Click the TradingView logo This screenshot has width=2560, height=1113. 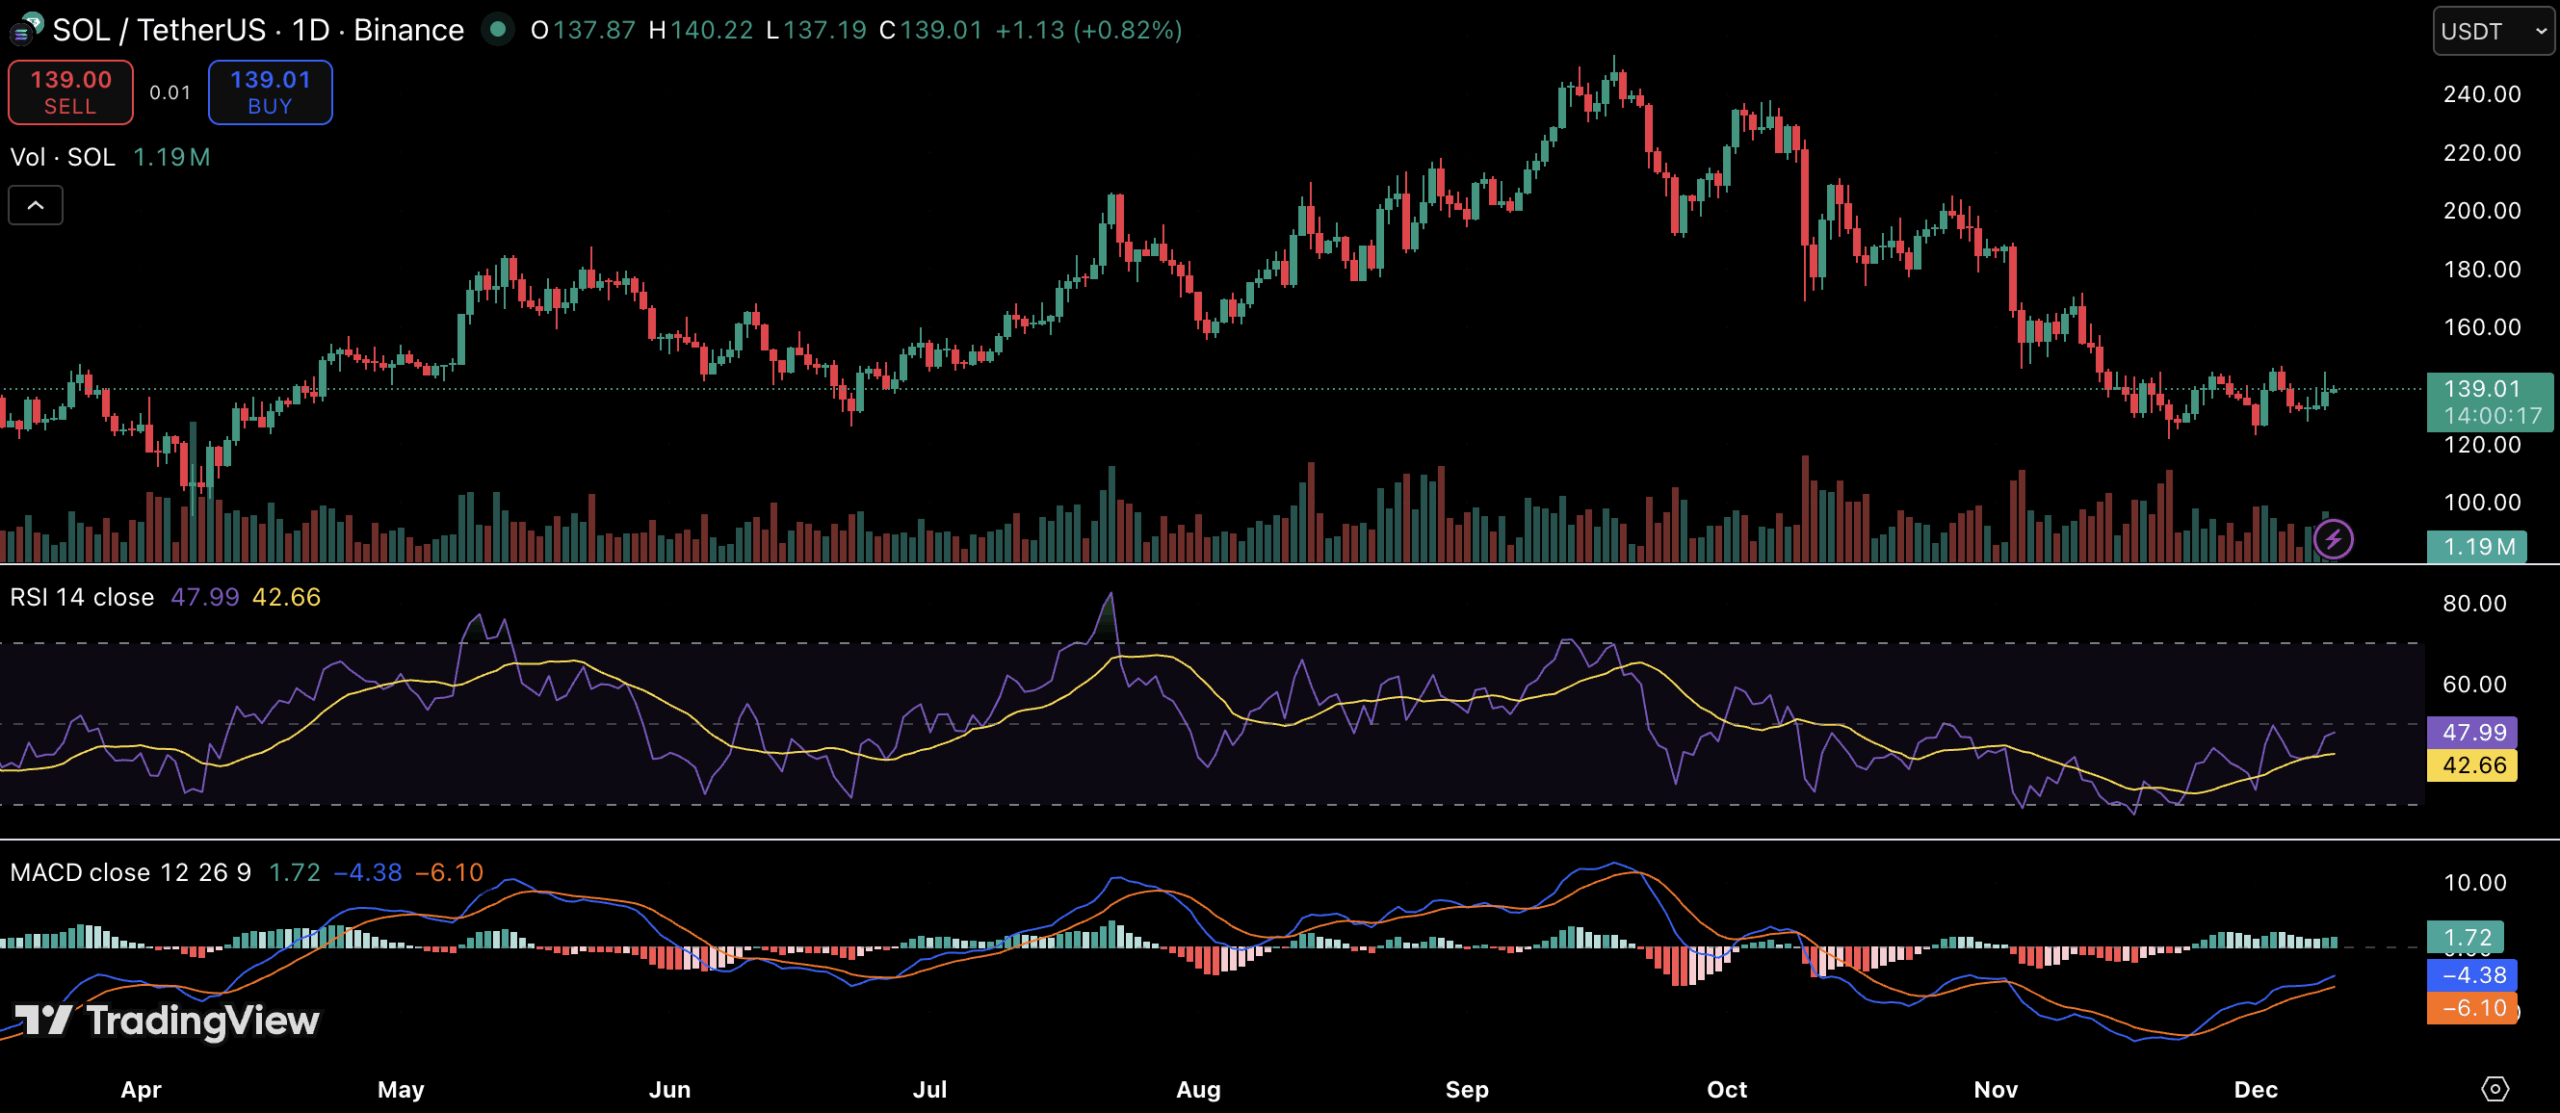(x=167, y=1020)
